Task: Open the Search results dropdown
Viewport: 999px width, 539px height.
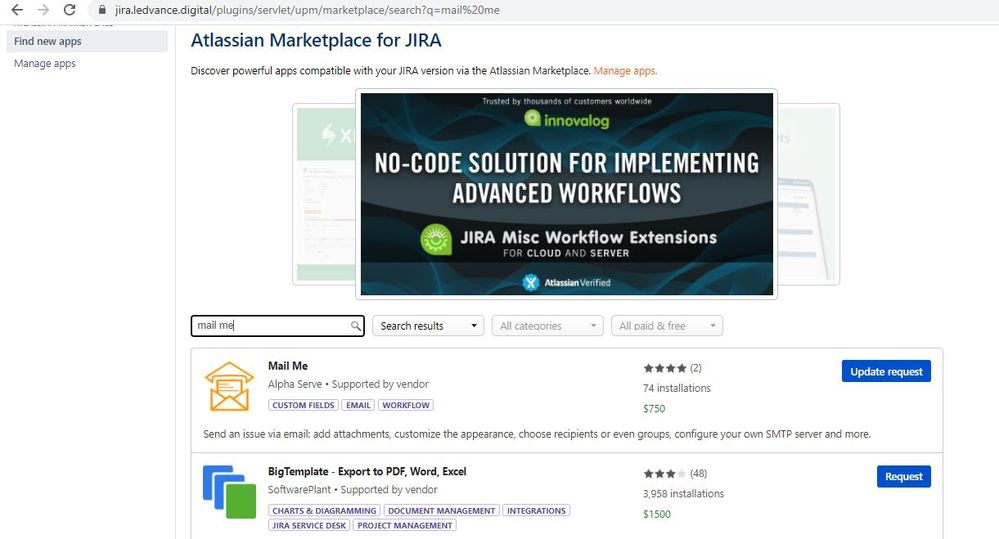Action: click(428, 326)
